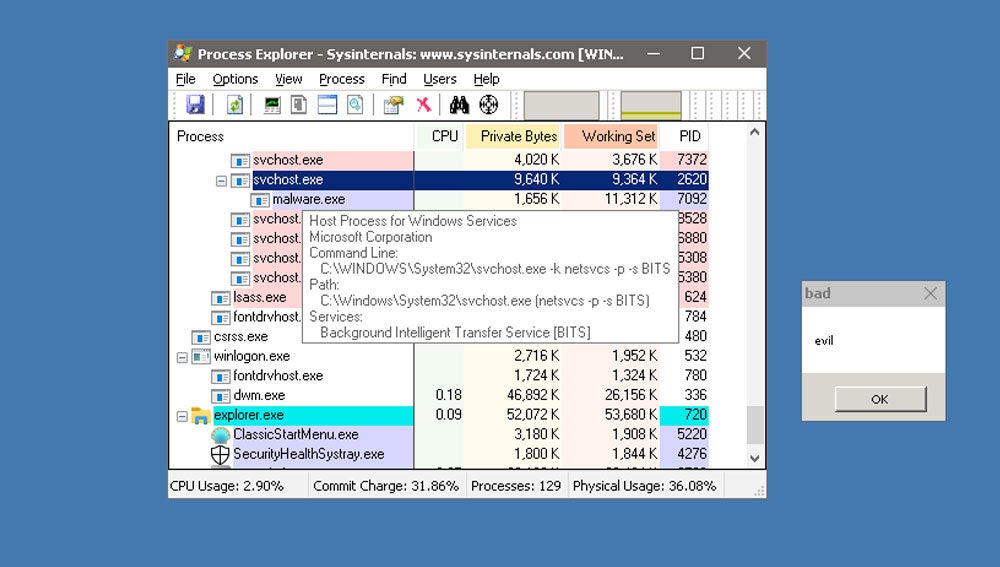Click the Working Set value 26,156 K

pos(631,395)
